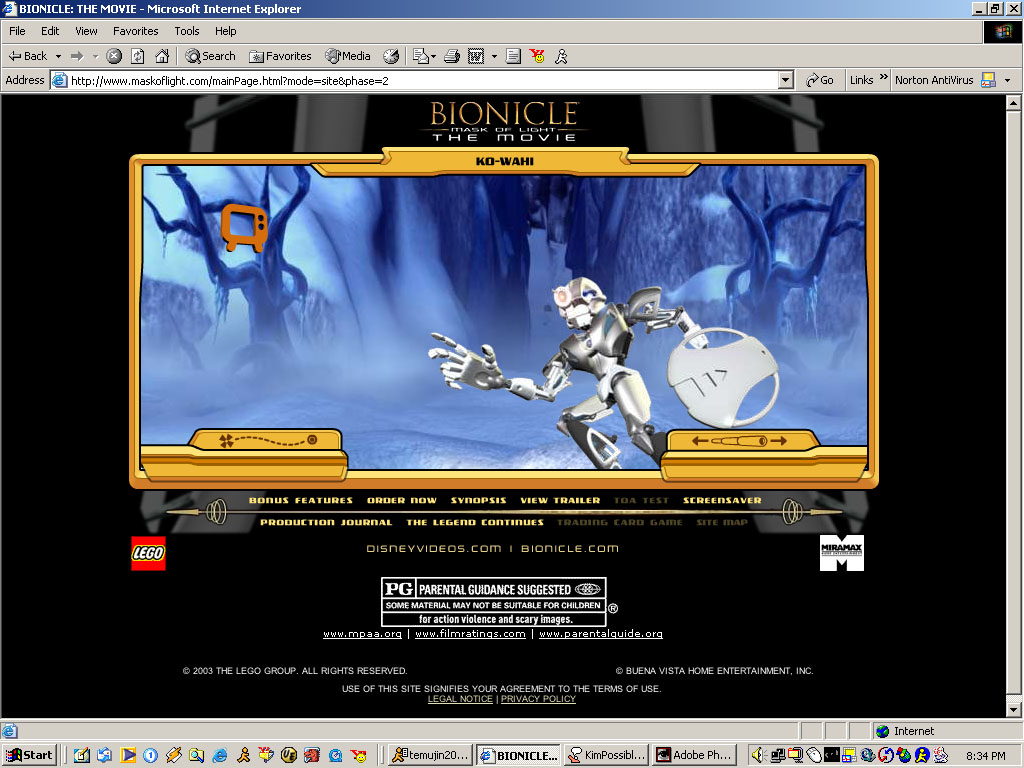The width and height of the screenshot is (1024, 768).
Task: Click the white Kanohi mask shield object
Action: (722, 378)
